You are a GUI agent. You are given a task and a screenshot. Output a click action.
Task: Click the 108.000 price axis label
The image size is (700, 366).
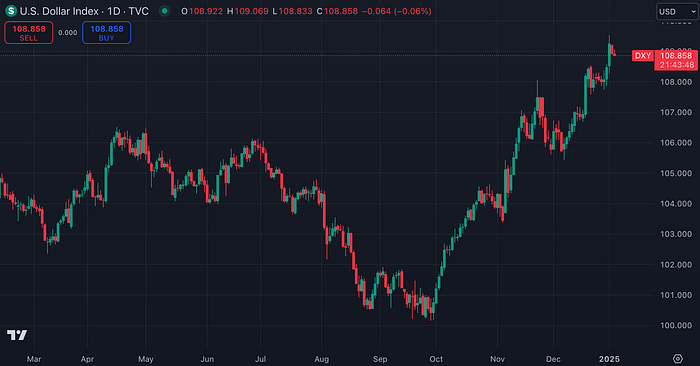pos(676,82)
